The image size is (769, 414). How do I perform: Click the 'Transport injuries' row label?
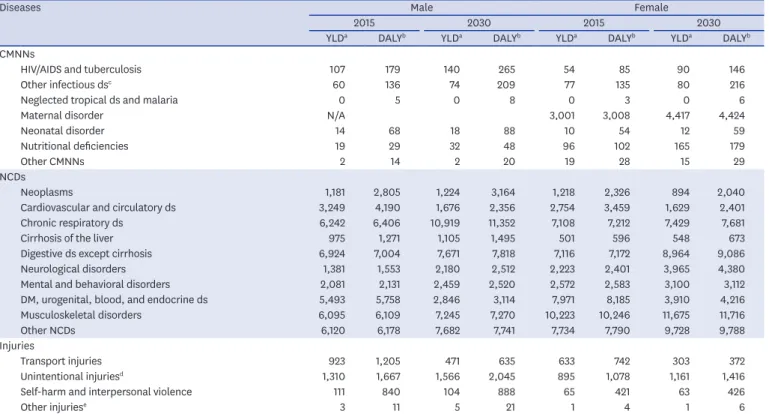pyautogui.click(x=61, y=361)
